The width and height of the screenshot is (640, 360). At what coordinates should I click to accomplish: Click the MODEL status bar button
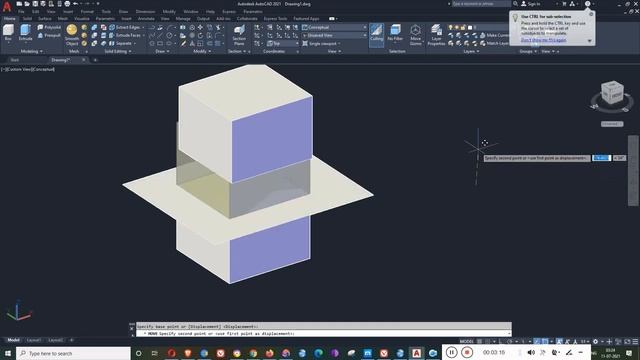click(x=467, y=341)
